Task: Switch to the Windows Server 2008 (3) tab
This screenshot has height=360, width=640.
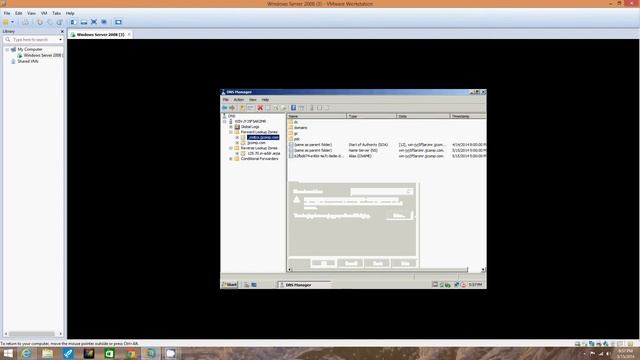Action: point(100,35)
